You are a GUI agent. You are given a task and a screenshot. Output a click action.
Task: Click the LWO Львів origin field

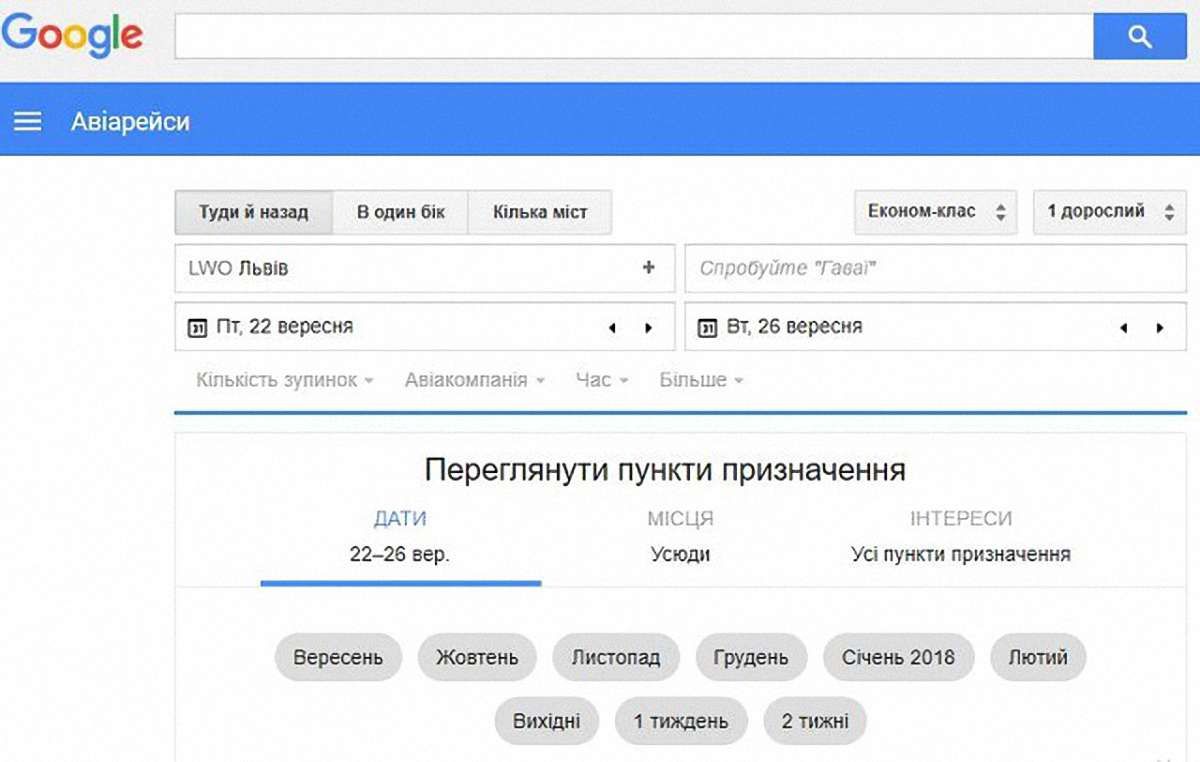425,268
